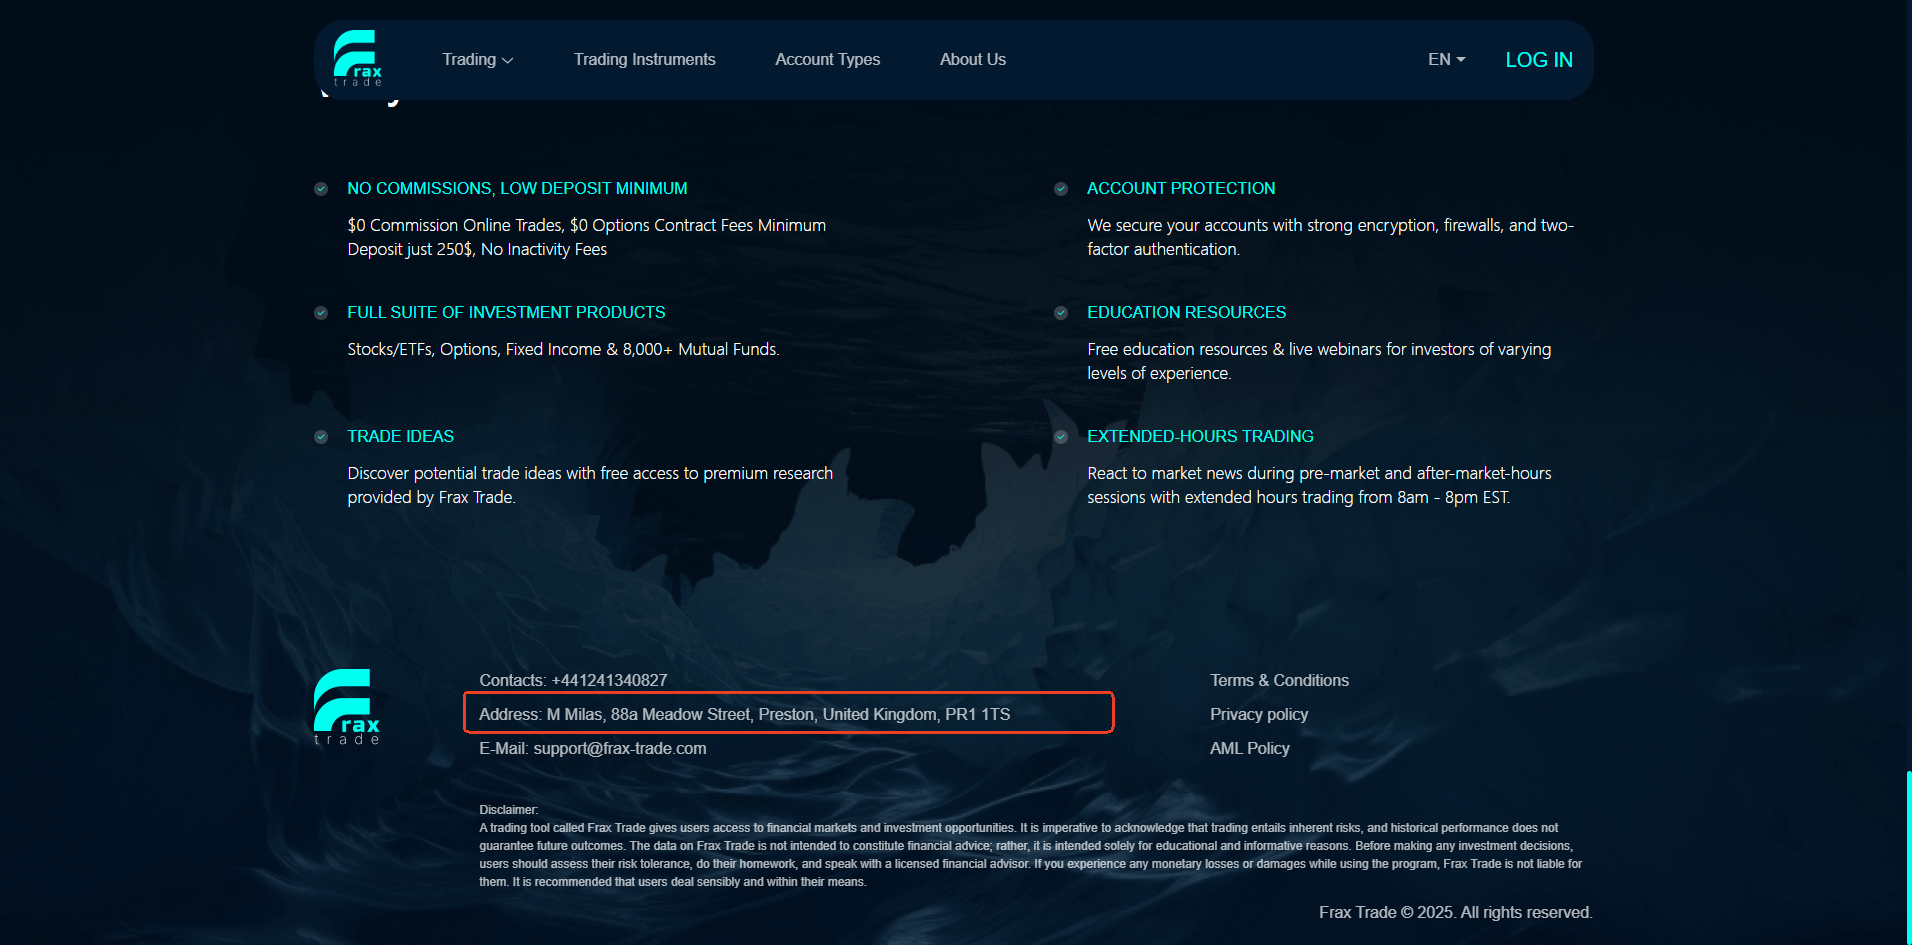Screen dimensions: 1912x945
Task: Click the Frax Trade logo in the footer
Action: (x=347, y=707)
